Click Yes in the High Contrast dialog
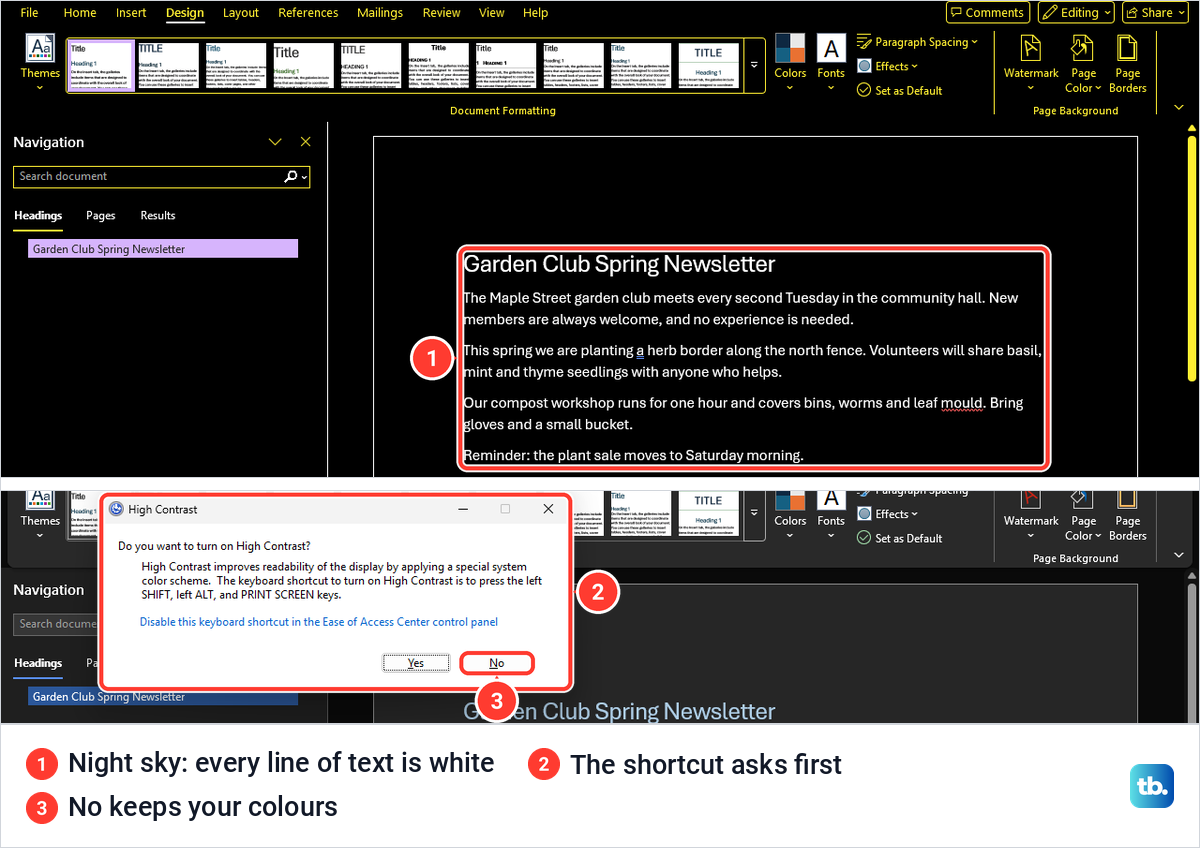1200x848 pixels. pyautogui.click(x=416, y=663)
